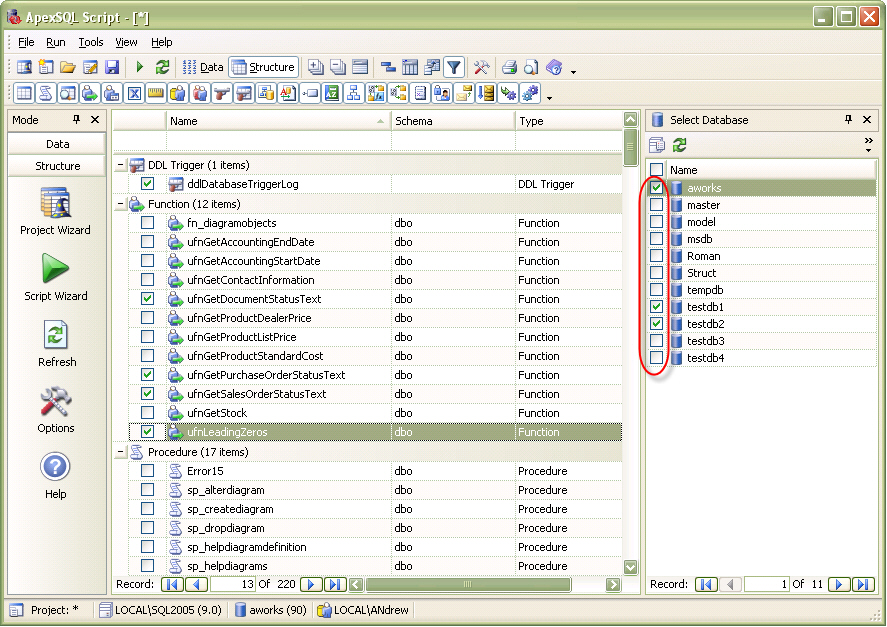This screenshot has width=887, height=627.
Task: Click the Tables object type filter icon
Action: click(24, 93)
